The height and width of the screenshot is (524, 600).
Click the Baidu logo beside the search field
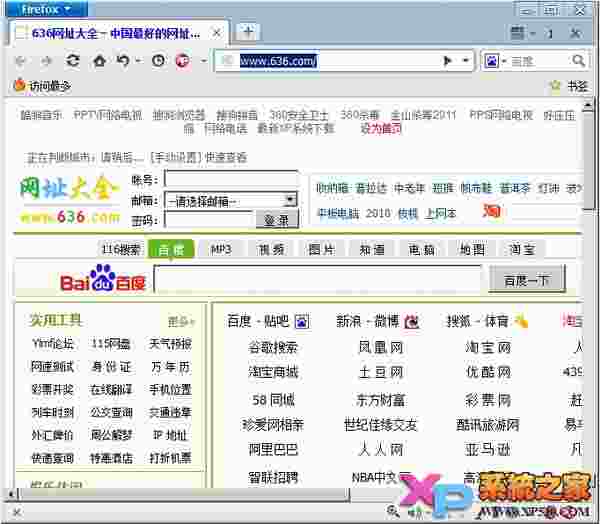coord(103,278)
